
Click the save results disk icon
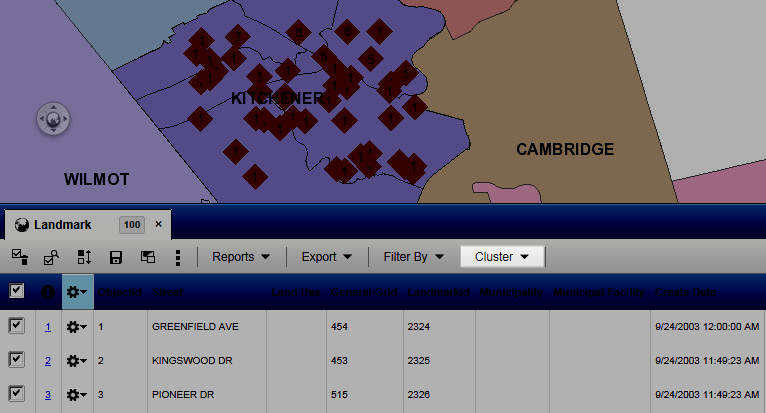coord(116,257)
